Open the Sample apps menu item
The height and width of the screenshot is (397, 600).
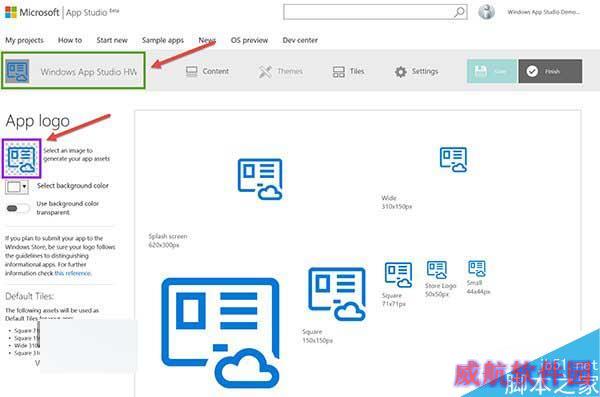pos(163,40)
